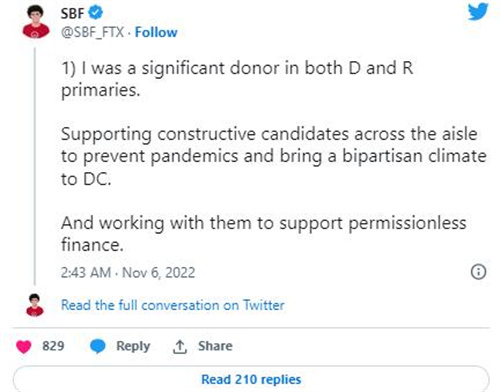Read the full conversation on Twitter
This screenshot has width=500, height=392.
[173, 305]
